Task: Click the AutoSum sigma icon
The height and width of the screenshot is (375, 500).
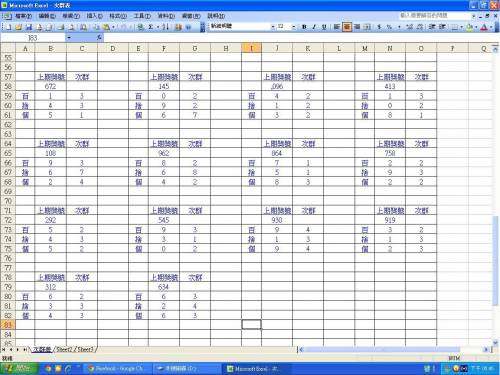Action: (x=151, y=27)
